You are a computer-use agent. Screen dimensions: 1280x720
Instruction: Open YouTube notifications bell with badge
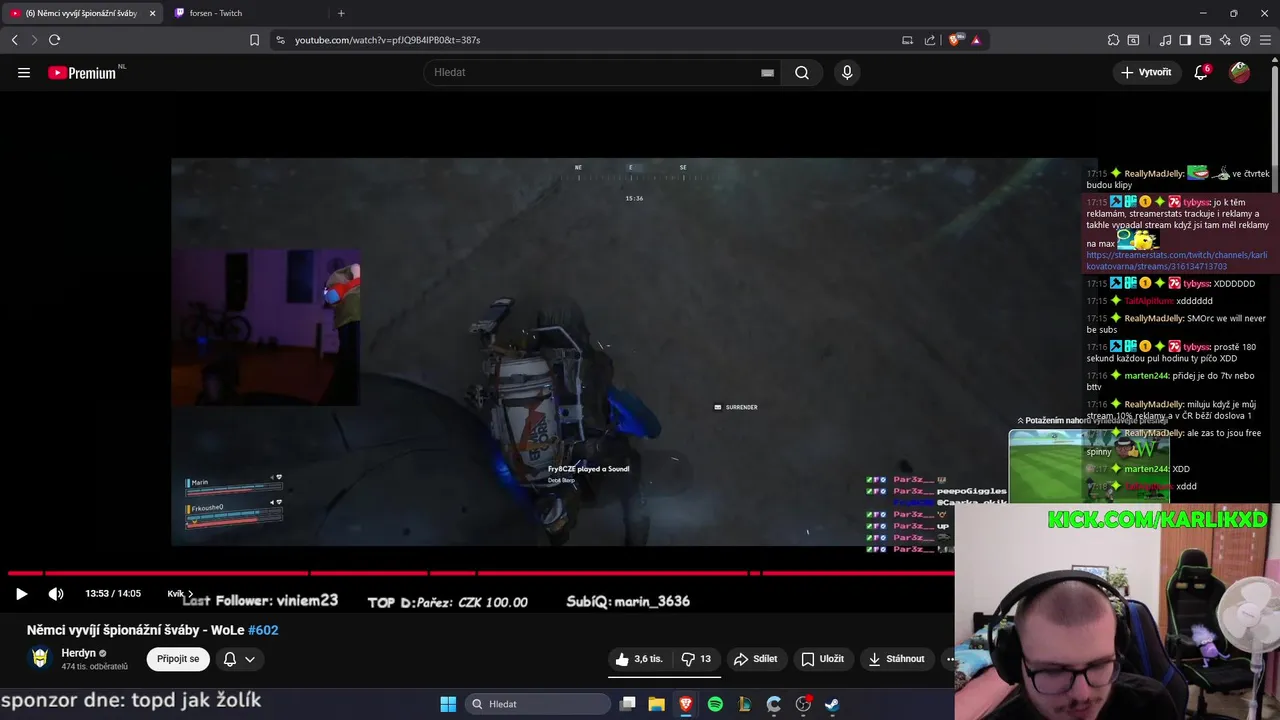point(1202,72)
